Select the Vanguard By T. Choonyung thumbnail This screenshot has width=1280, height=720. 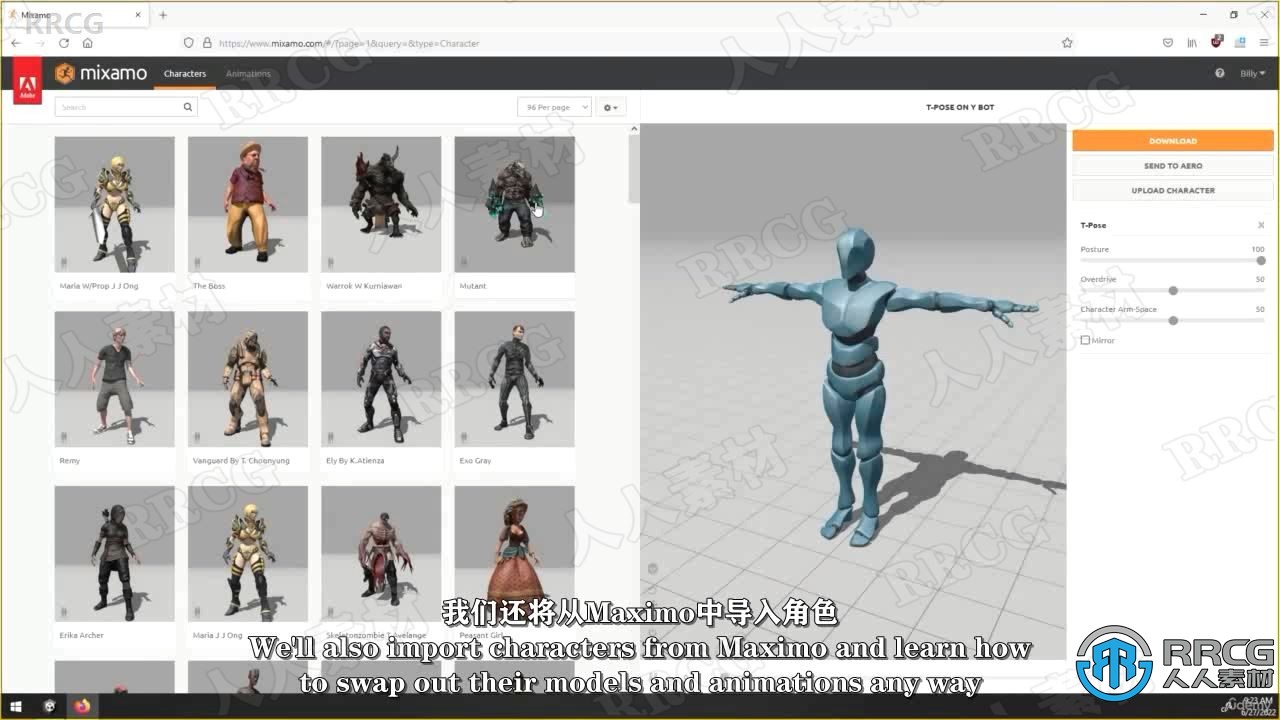[x=247, y=379]
